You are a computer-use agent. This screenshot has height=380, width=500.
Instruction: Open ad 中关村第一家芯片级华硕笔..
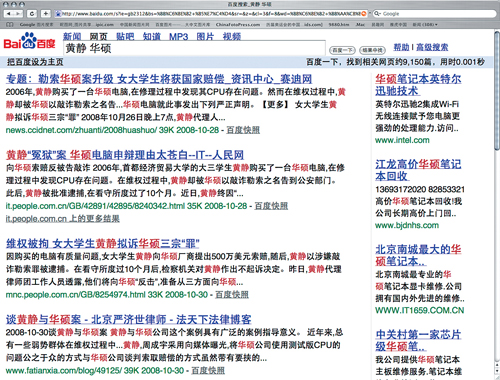[418, 340]
